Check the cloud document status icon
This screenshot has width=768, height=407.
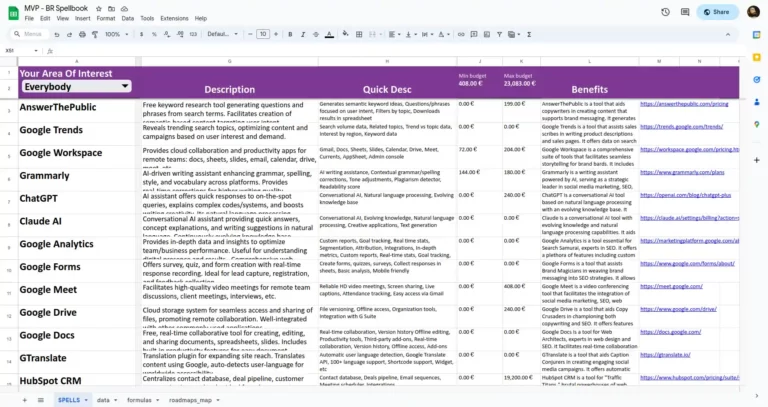click(124, 9)
